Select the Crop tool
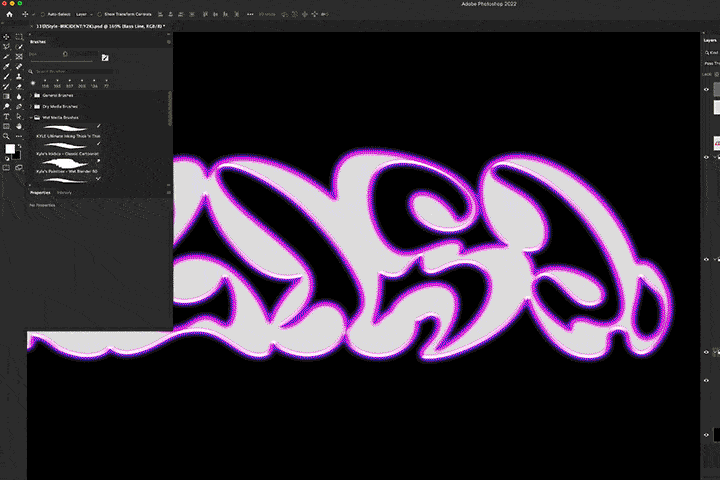 (6, 57)
